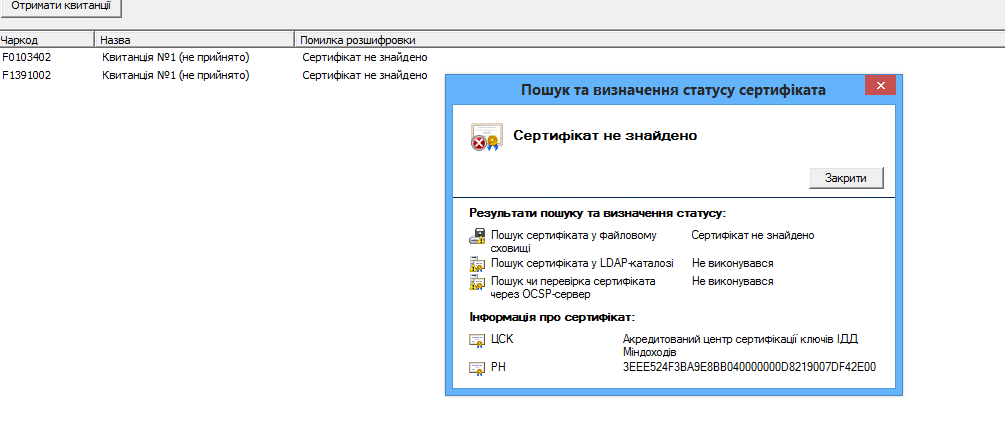Click Пошук сертифіката у файловому сховищі text

tap(574, 242)
